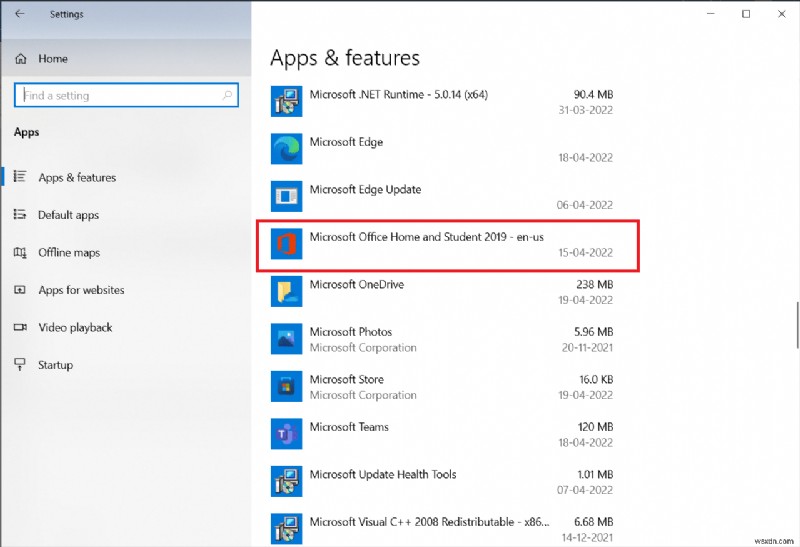The image size is (800, 547).
Task: Click the Microsoft Edge browser icon
Action: pyautogui.click(x=286, y=148)
